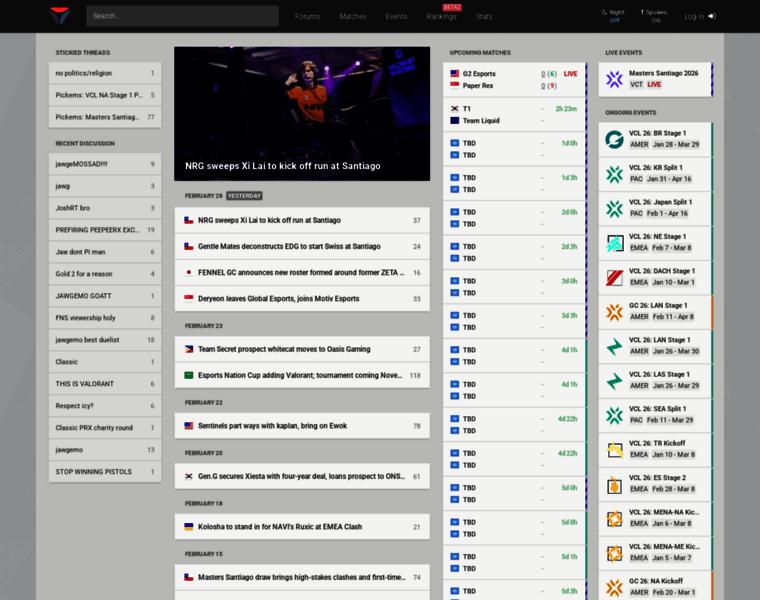This screenshot has height=600, width=760.
Task: Open VCL 26: TR Kickoff logo
Action: pyautogui.click(x=614, y=449)
